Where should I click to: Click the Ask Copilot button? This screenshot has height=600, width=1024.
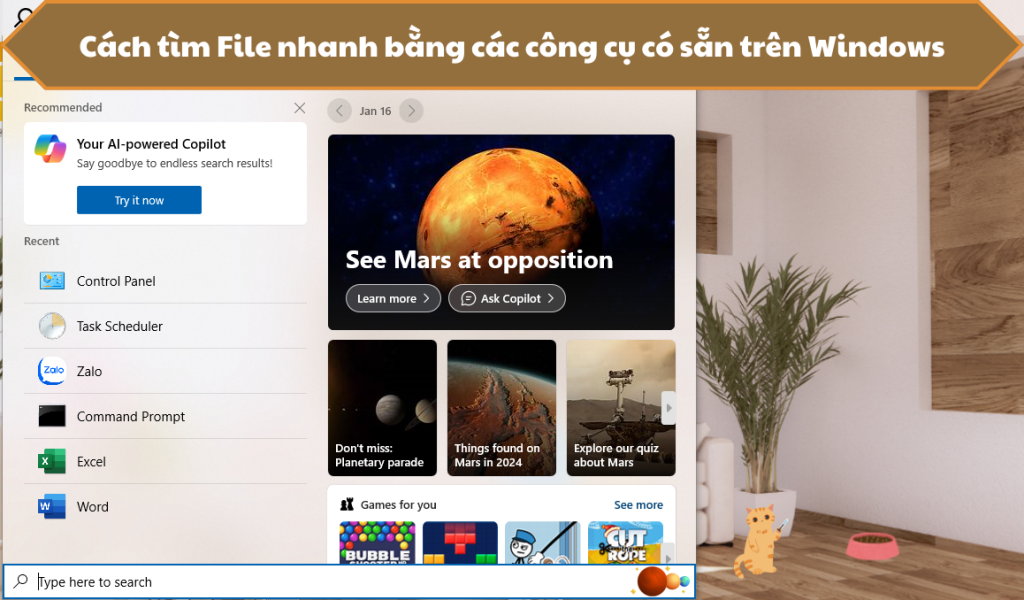coord(507,298)
